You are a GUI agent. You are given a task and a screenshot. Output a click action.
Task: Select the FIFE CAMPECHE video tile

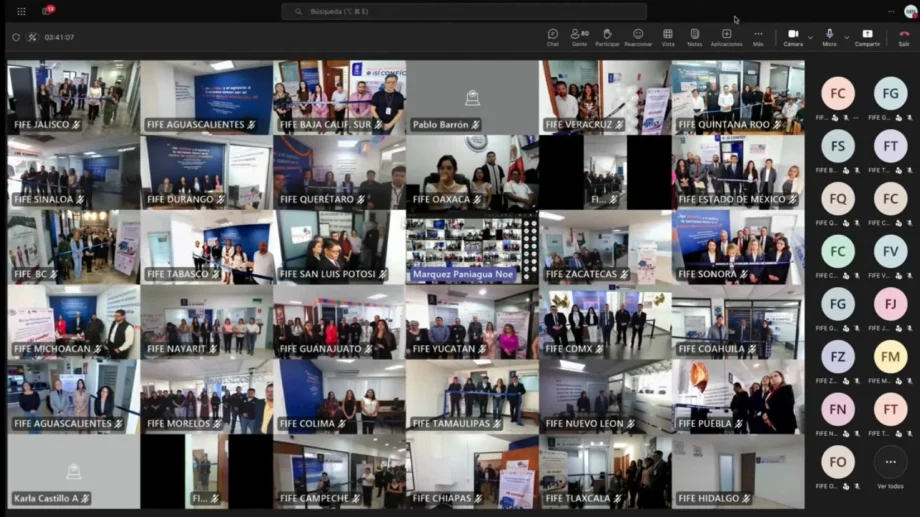pos(339,471)
